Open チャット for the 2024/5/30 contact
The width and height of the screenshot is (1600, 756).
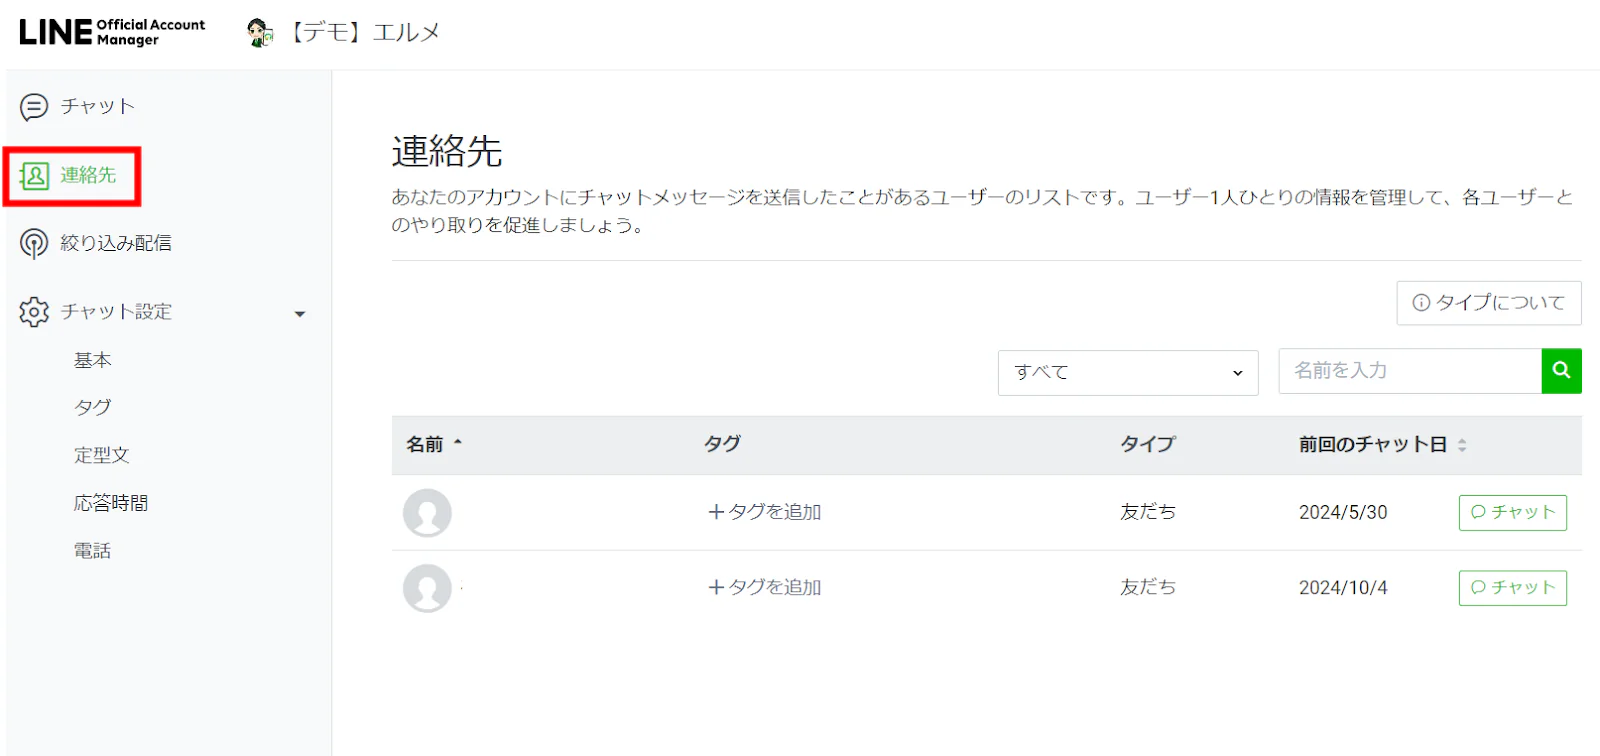coord(1512,513)
